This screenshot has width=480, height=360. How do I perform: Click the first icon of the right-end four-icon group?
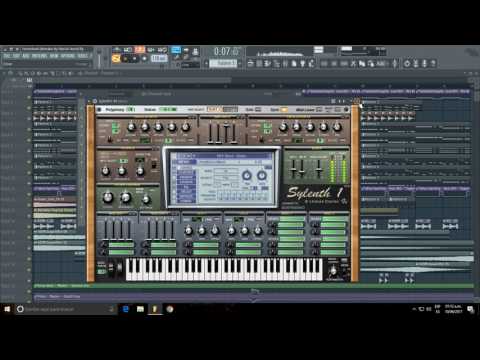coord(407,63)
